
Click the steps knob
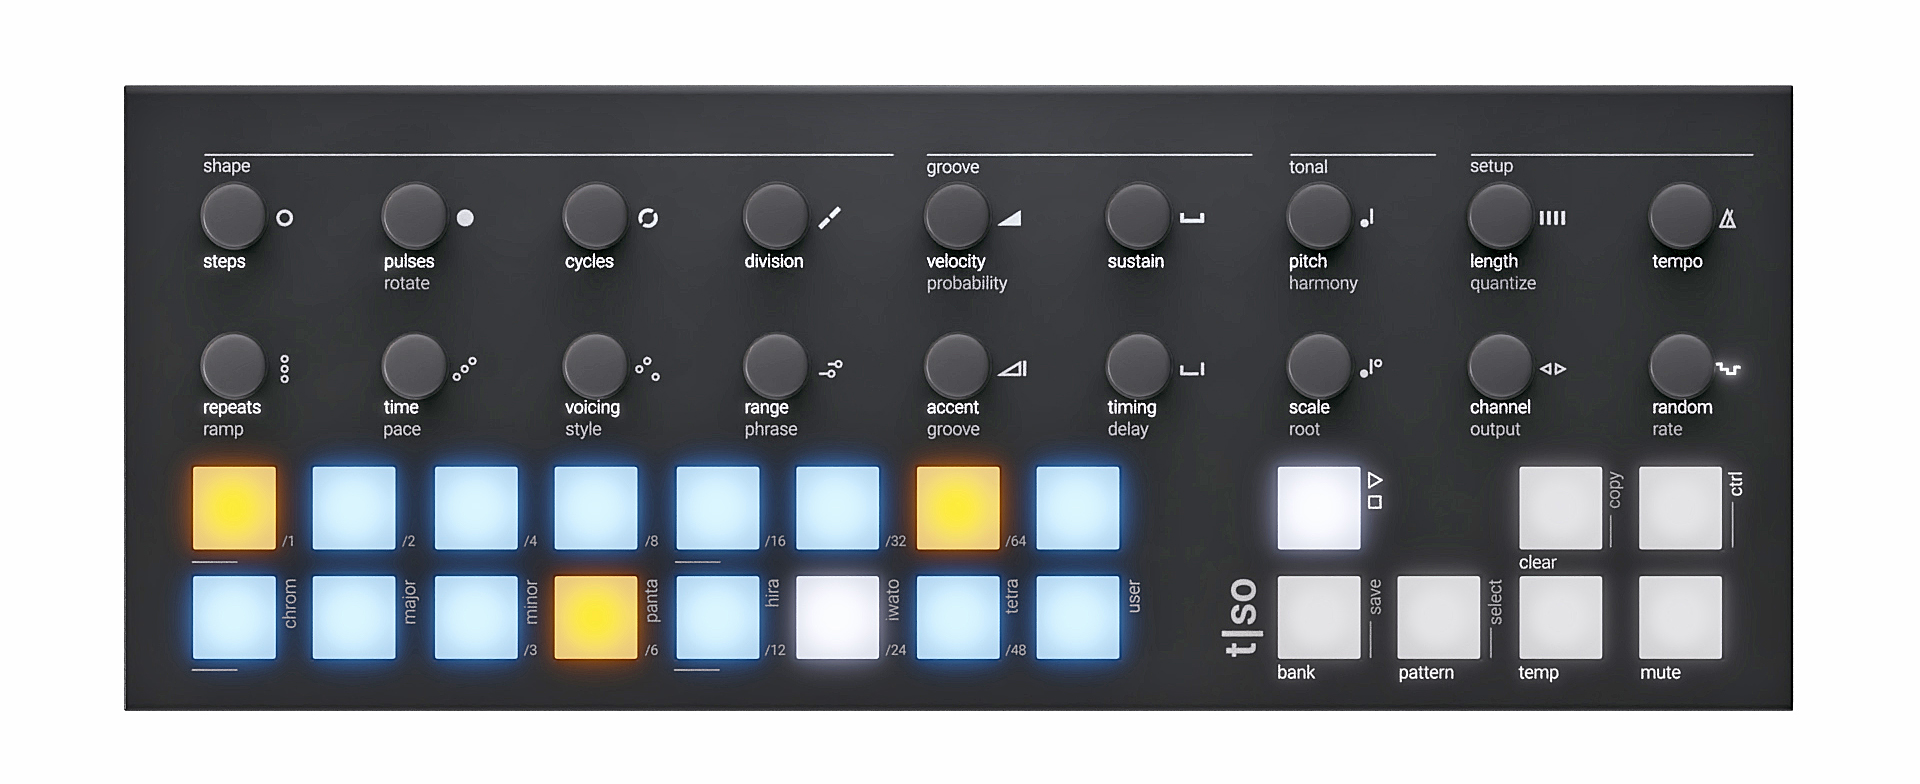[232, 215]
